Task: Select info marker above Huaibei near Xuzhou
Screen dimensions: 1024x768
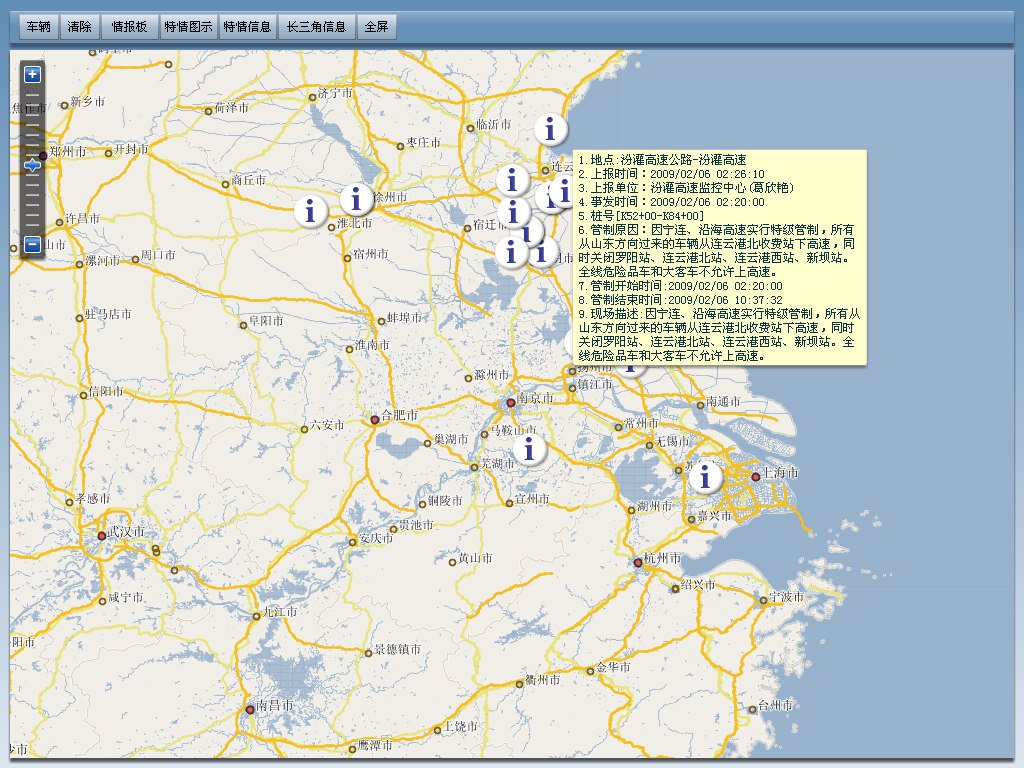Action: tap(356, 199)
